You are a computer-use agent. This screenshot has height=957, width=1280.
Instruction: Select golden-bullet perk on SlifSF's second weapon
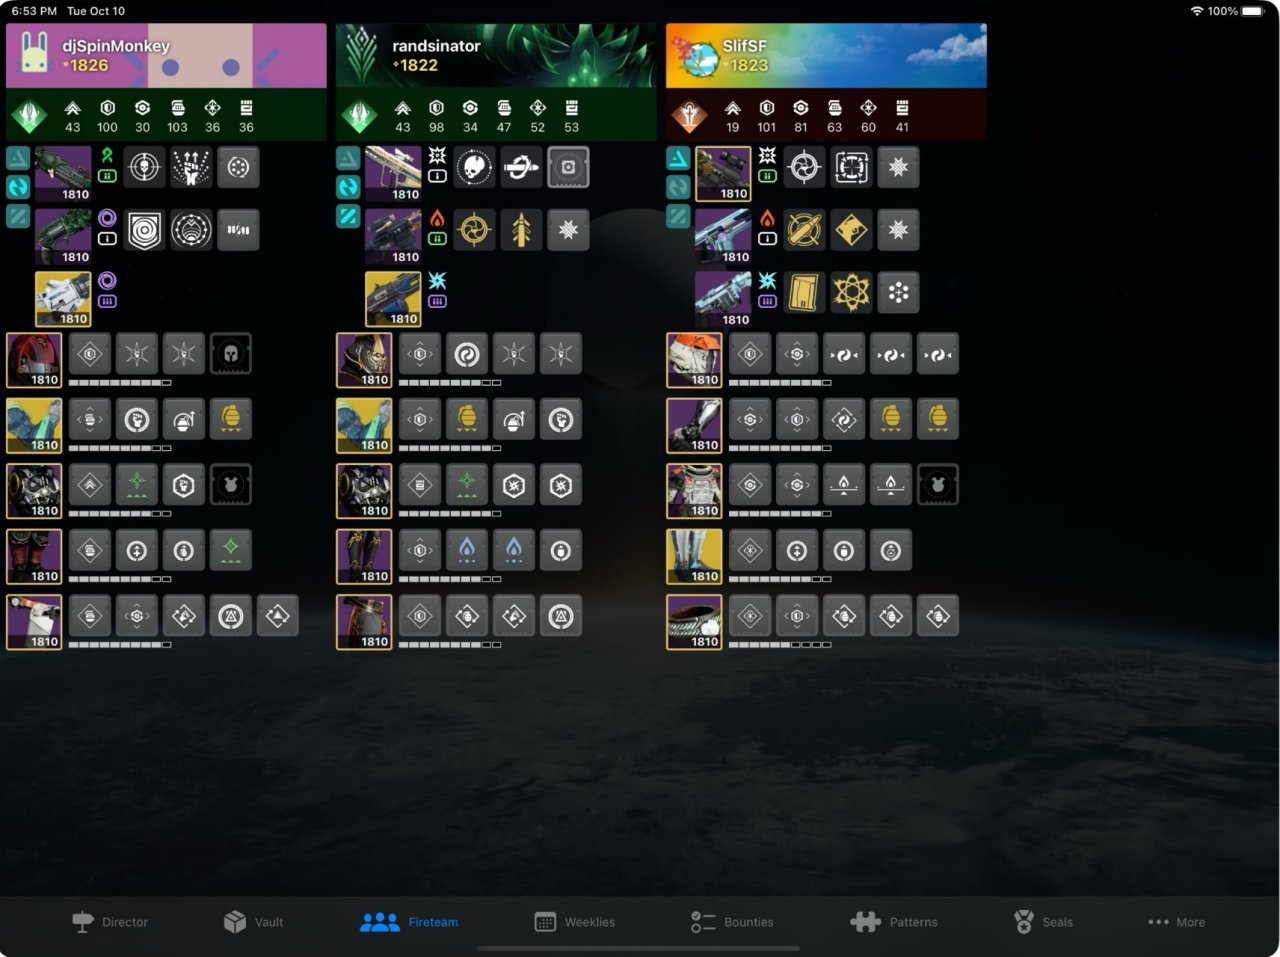(804, 230)
